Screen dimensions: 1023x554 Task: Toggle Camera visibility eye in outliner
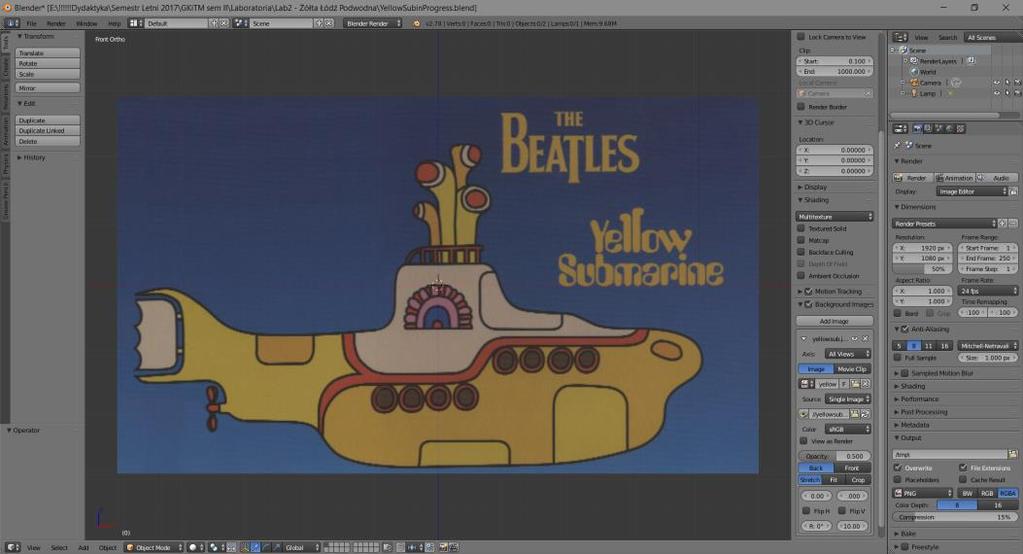tap(996, 83)
